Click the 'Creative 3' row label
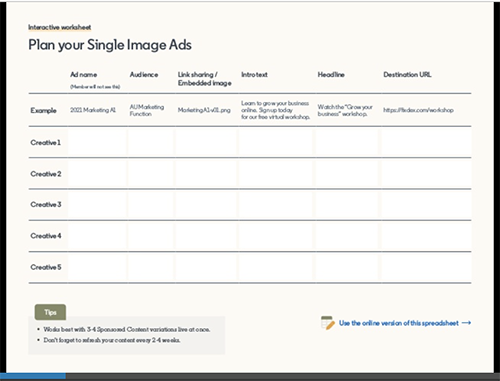Image resolution: width=500 pixels, height=381 pixels. 46,205
